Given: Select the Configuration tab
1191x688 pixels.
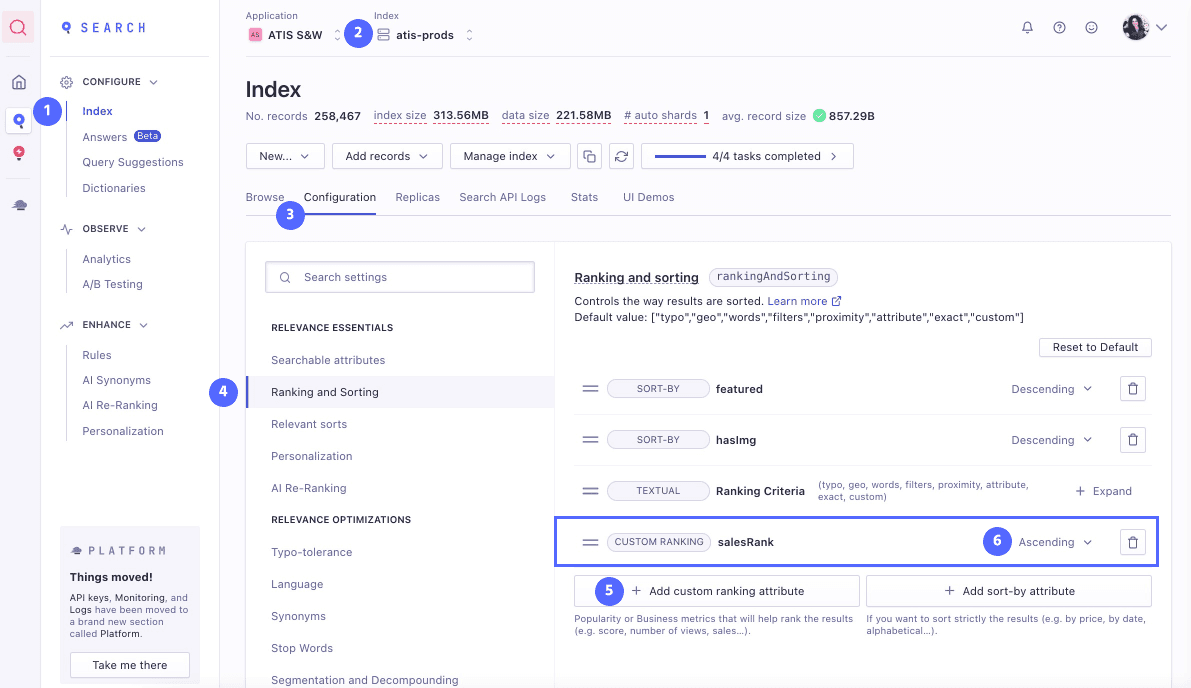Looking at the screenshot, I should (x=340, y=197).
